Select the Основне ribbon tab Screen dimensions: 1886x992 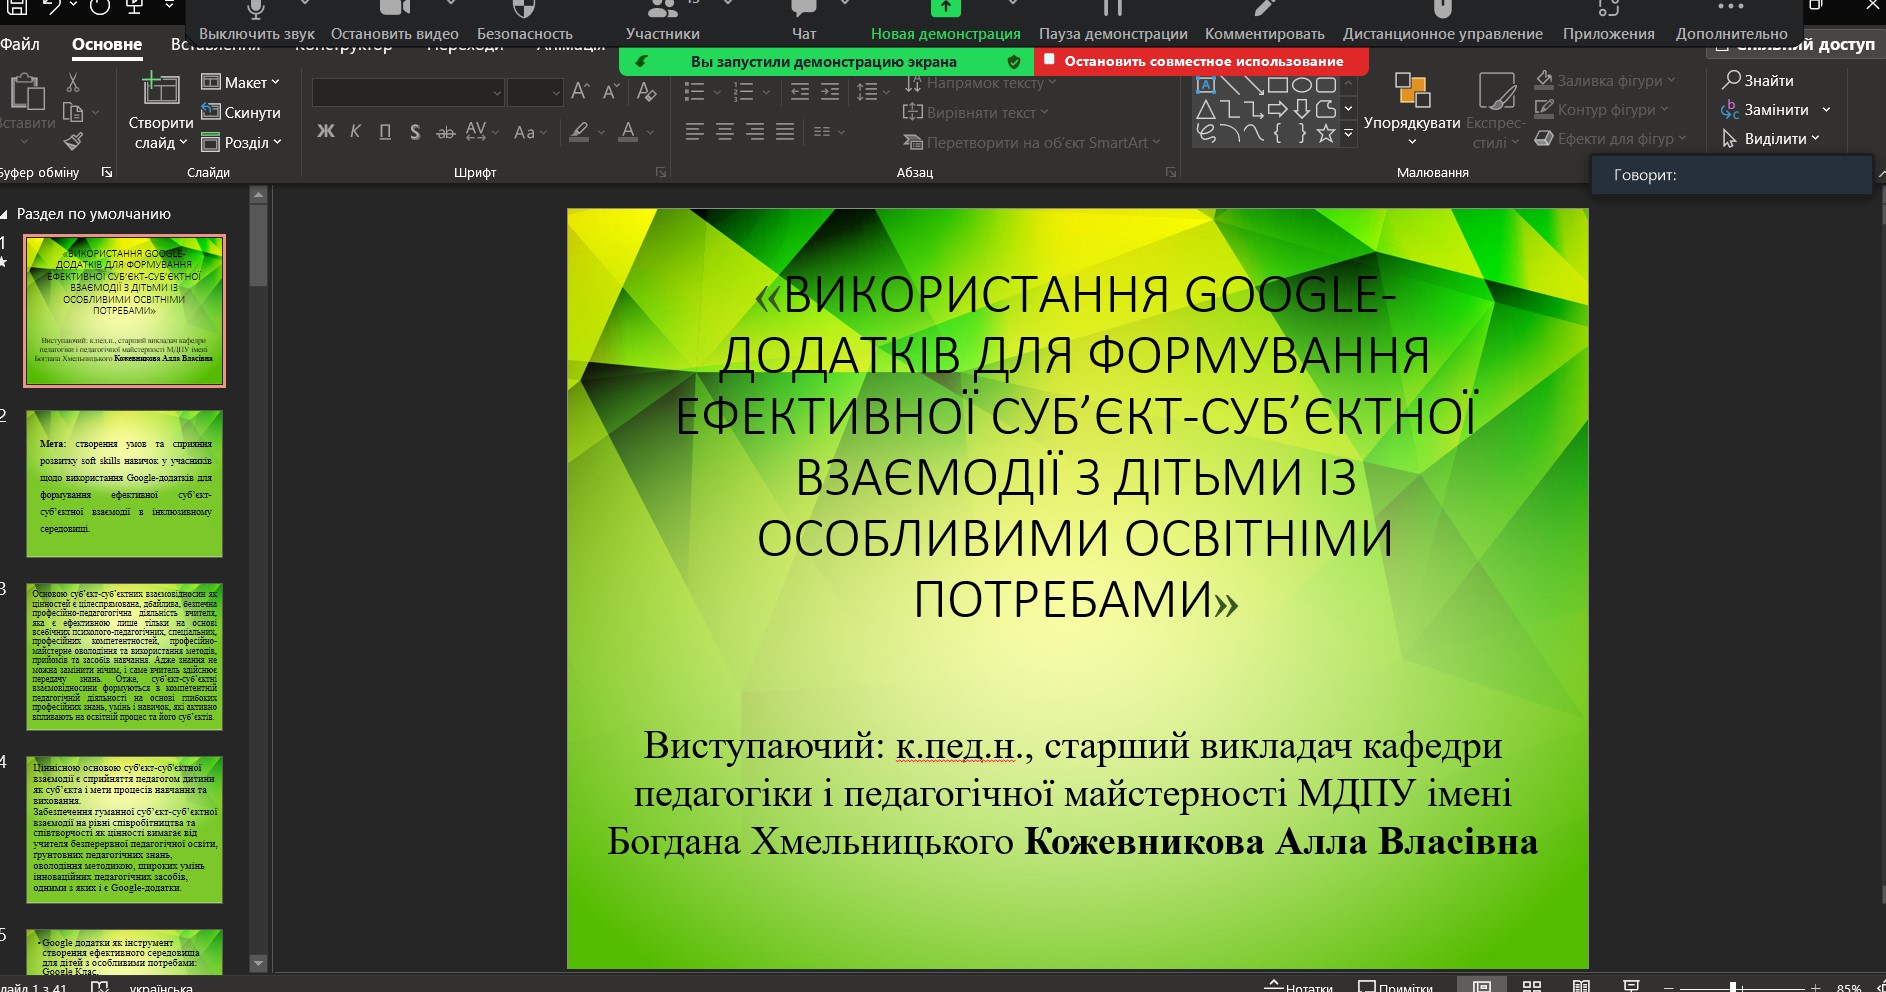[107, 44]
